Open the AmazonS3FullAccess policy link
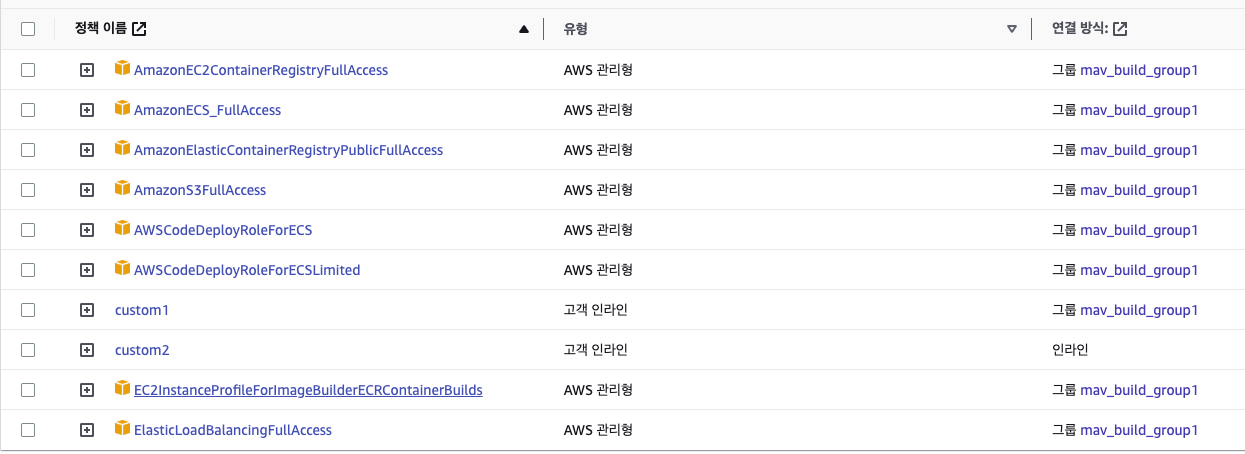Viewport: 1245px width, 454px height. 200,190
